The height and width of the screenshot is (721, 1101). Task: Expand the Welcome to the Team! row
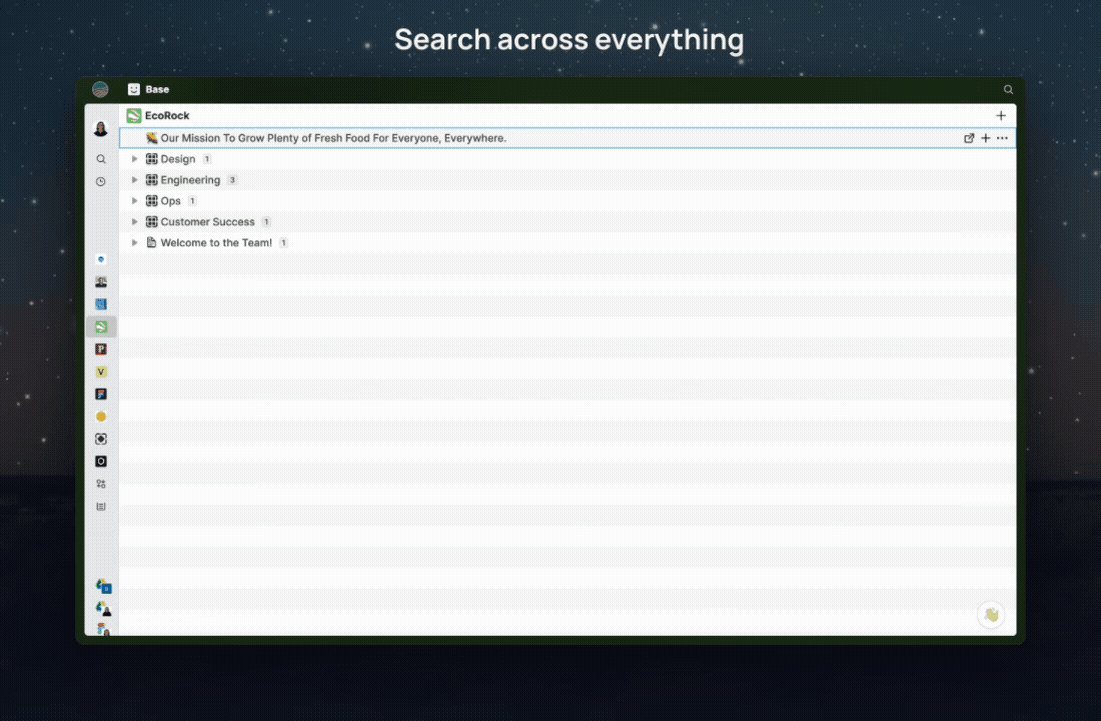(x=134, y=243)
